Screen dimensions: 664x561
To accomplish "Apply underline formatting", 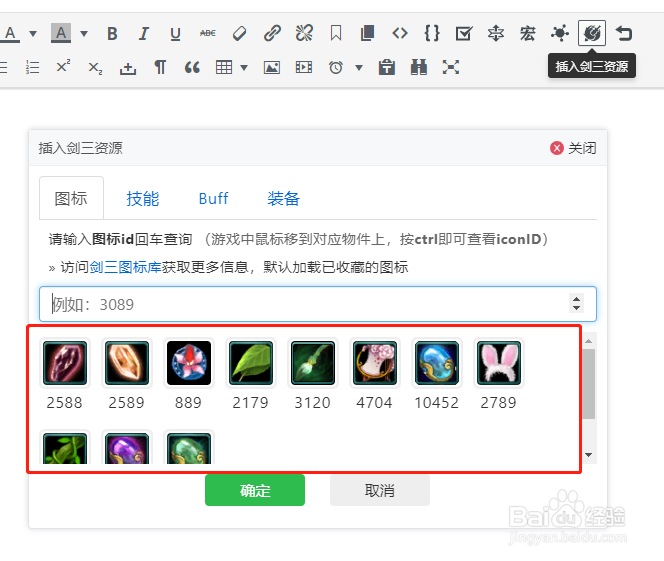I will tap(175, 33).
